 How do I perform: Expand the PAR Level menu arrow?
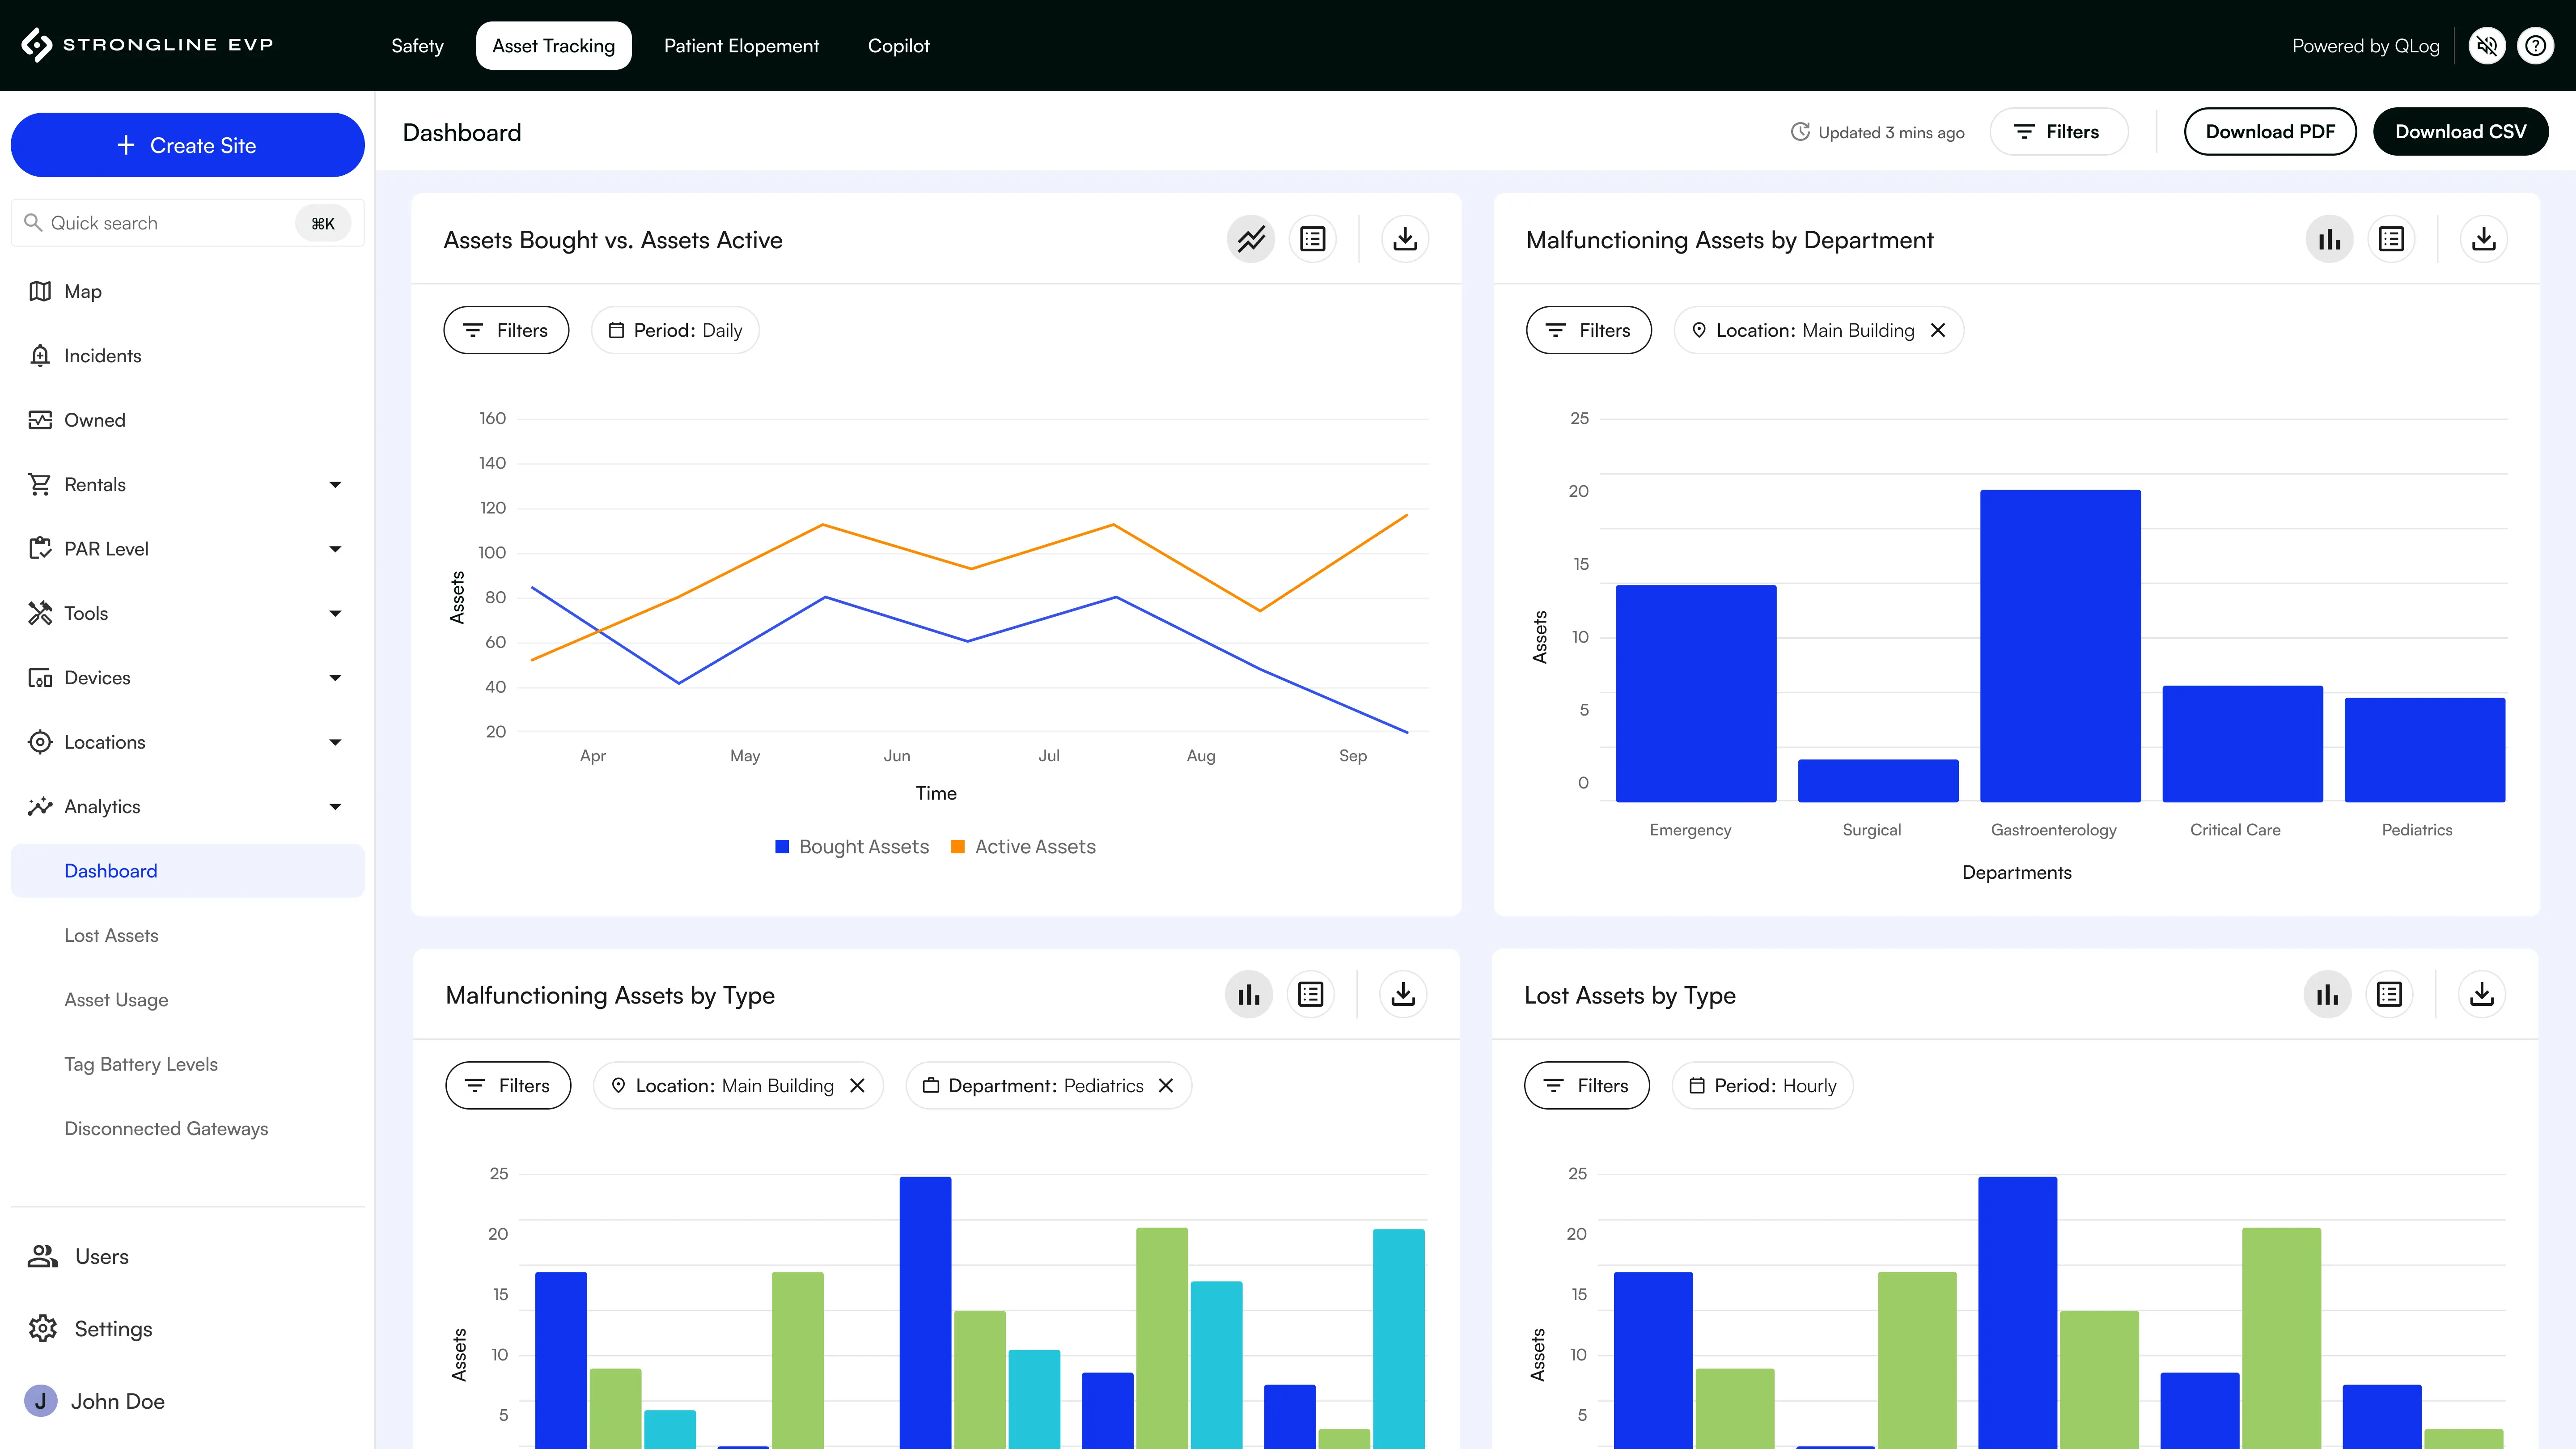[335, 549]
